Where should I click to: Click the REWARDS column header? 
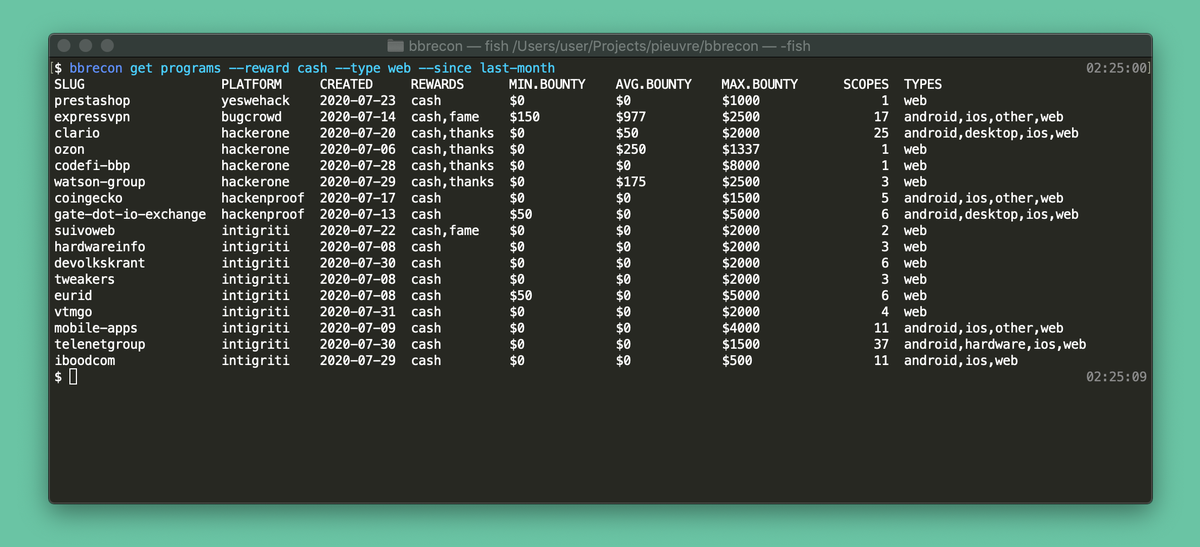[437, 84]
